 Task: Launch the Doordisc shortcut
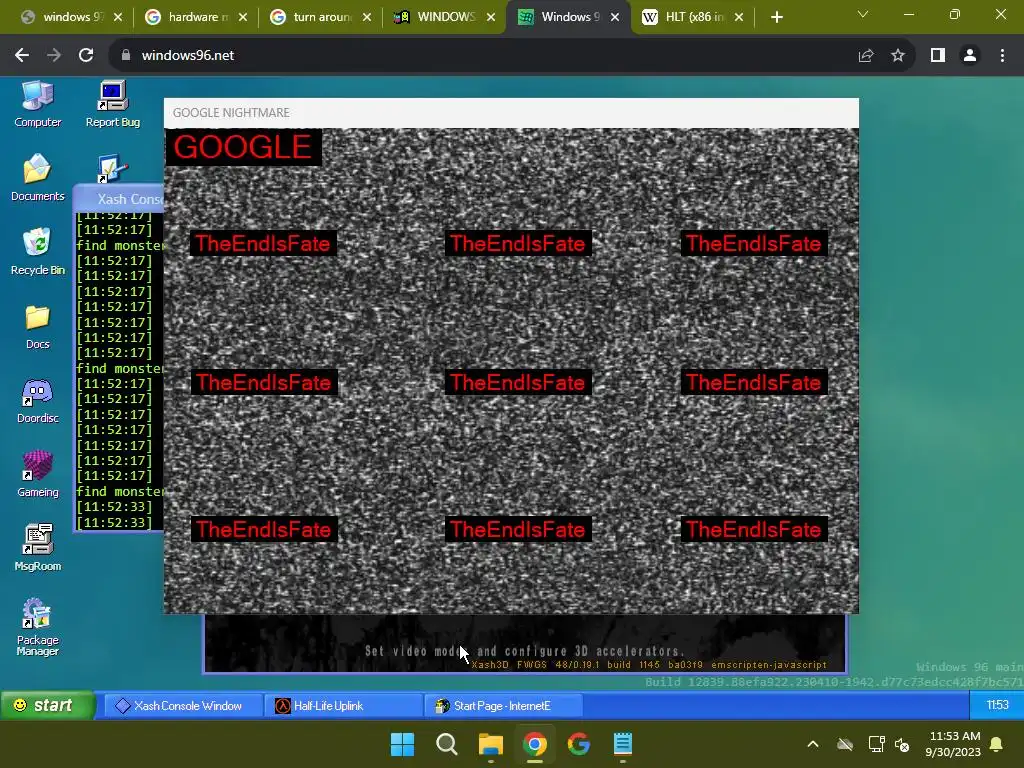37,402
